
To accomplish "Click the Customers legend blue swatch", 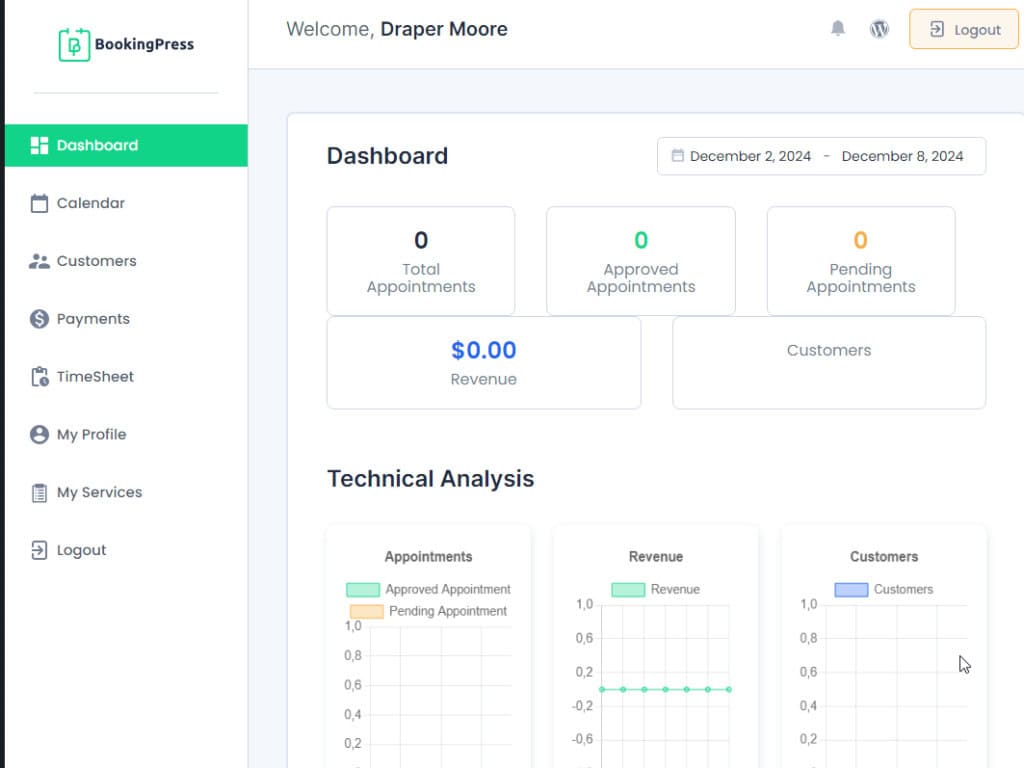I will click(851, 590).
